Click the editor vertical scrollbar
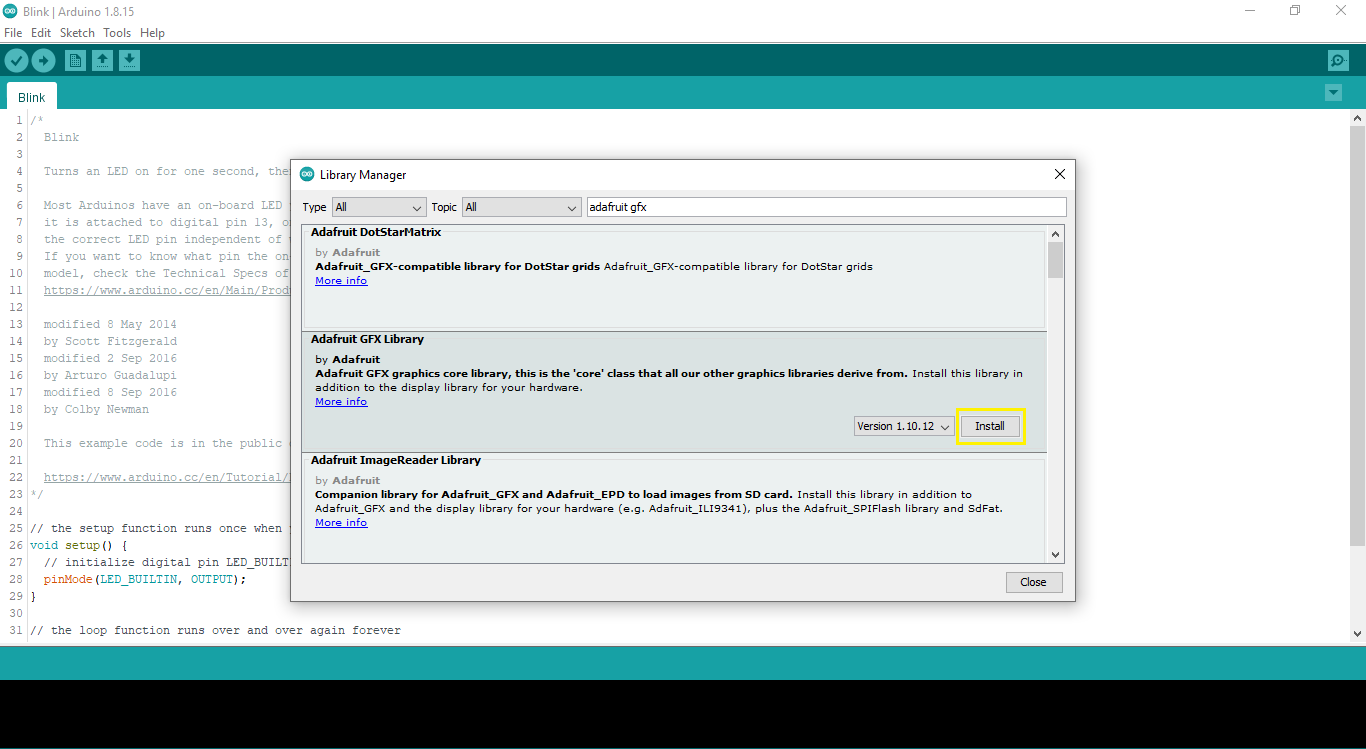The width and height of the screenshot is (1366, 749). point(1357,335)
